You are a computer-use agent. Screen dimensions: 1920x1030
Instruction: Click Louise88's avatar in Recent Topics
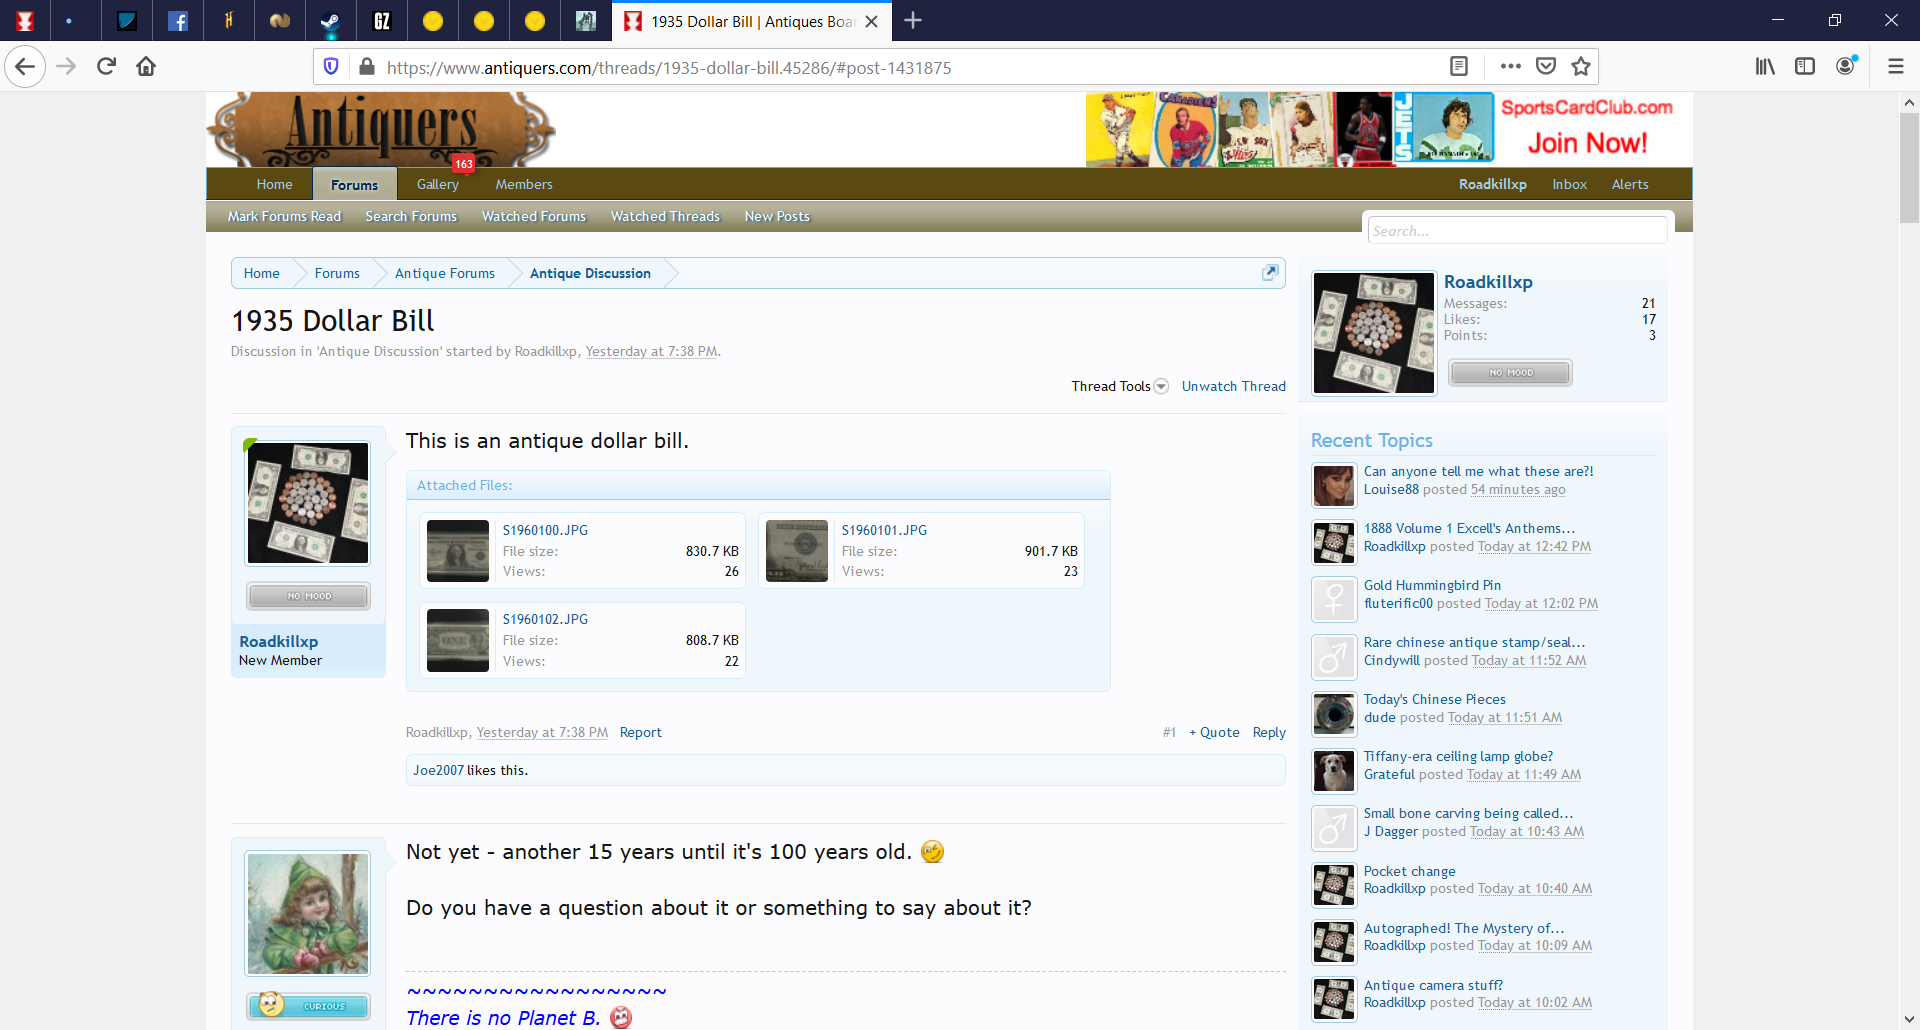point(1334,486)
